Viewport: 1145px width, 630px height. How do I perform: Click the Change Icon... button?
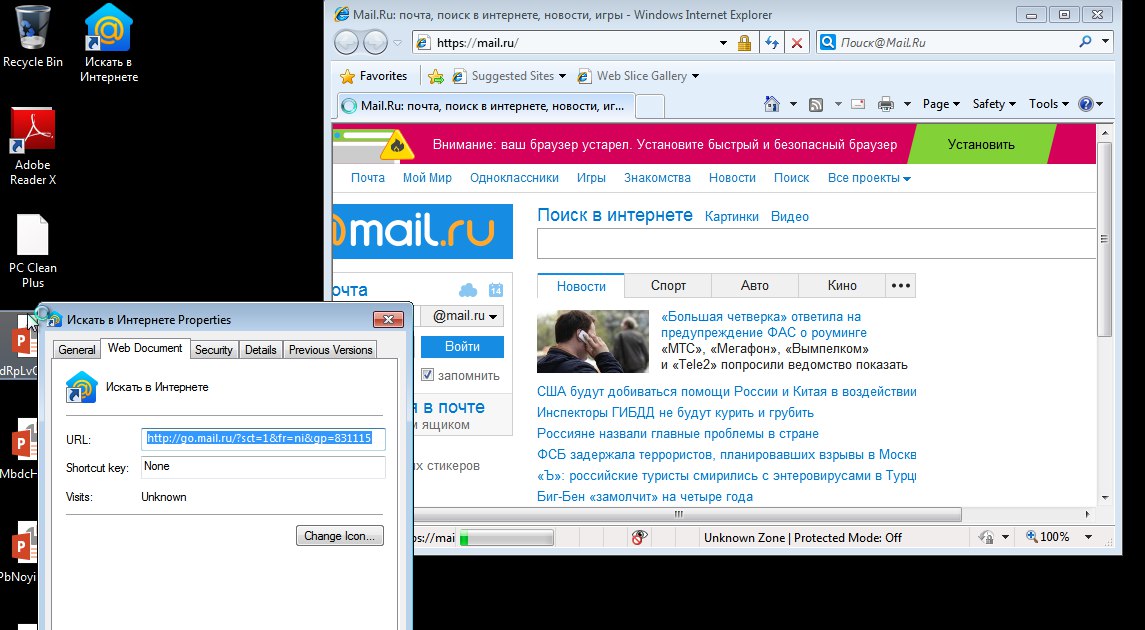(x=340, y=536)
